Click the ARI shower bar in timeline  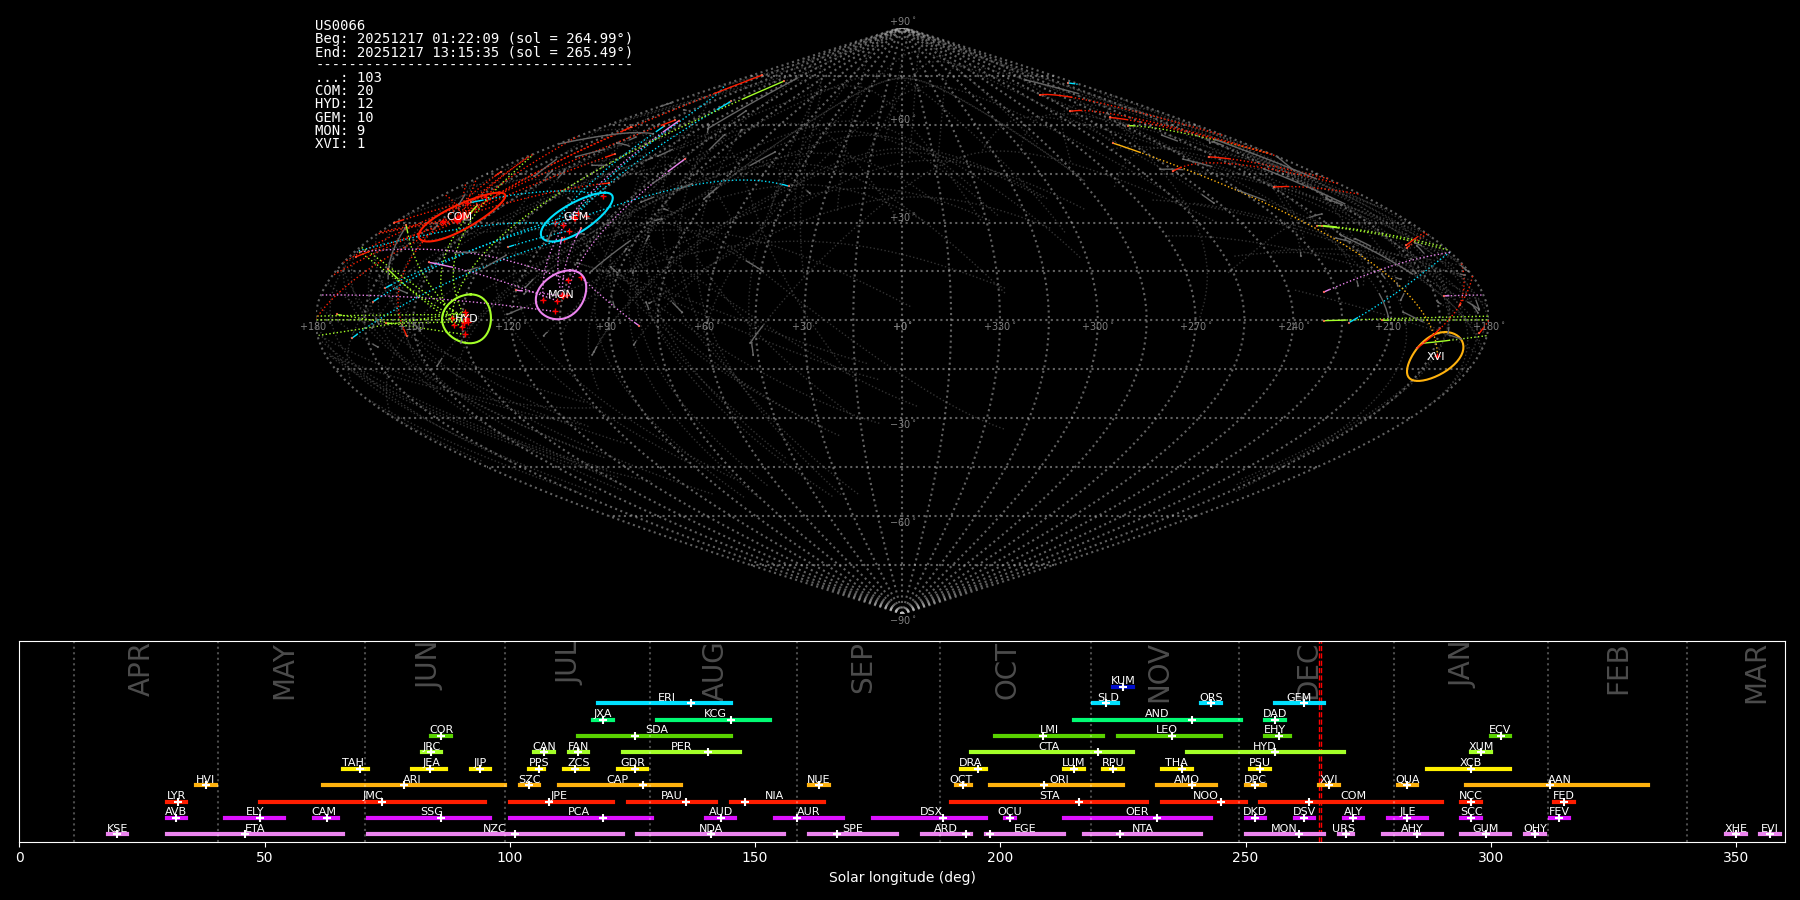414,785
